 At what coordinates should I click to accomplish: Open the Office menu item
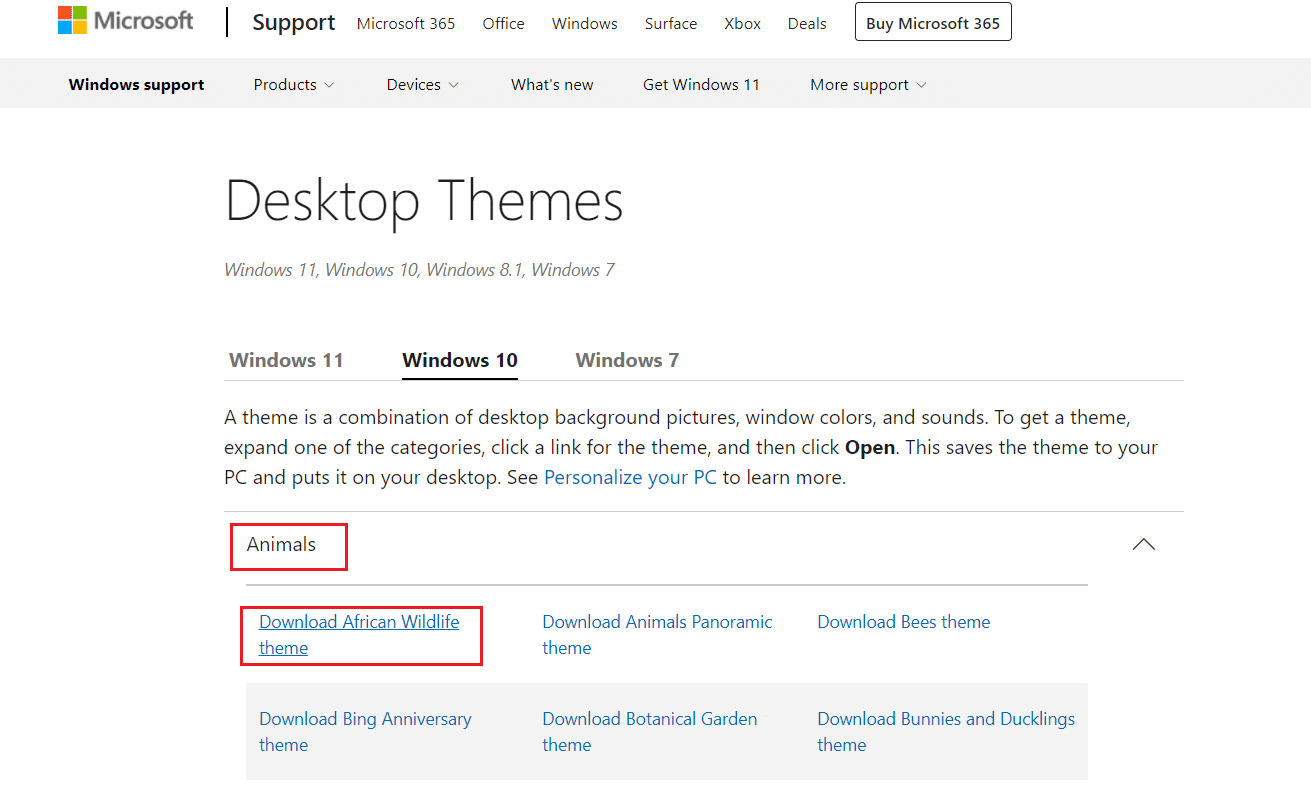click(x=503, y=23)
